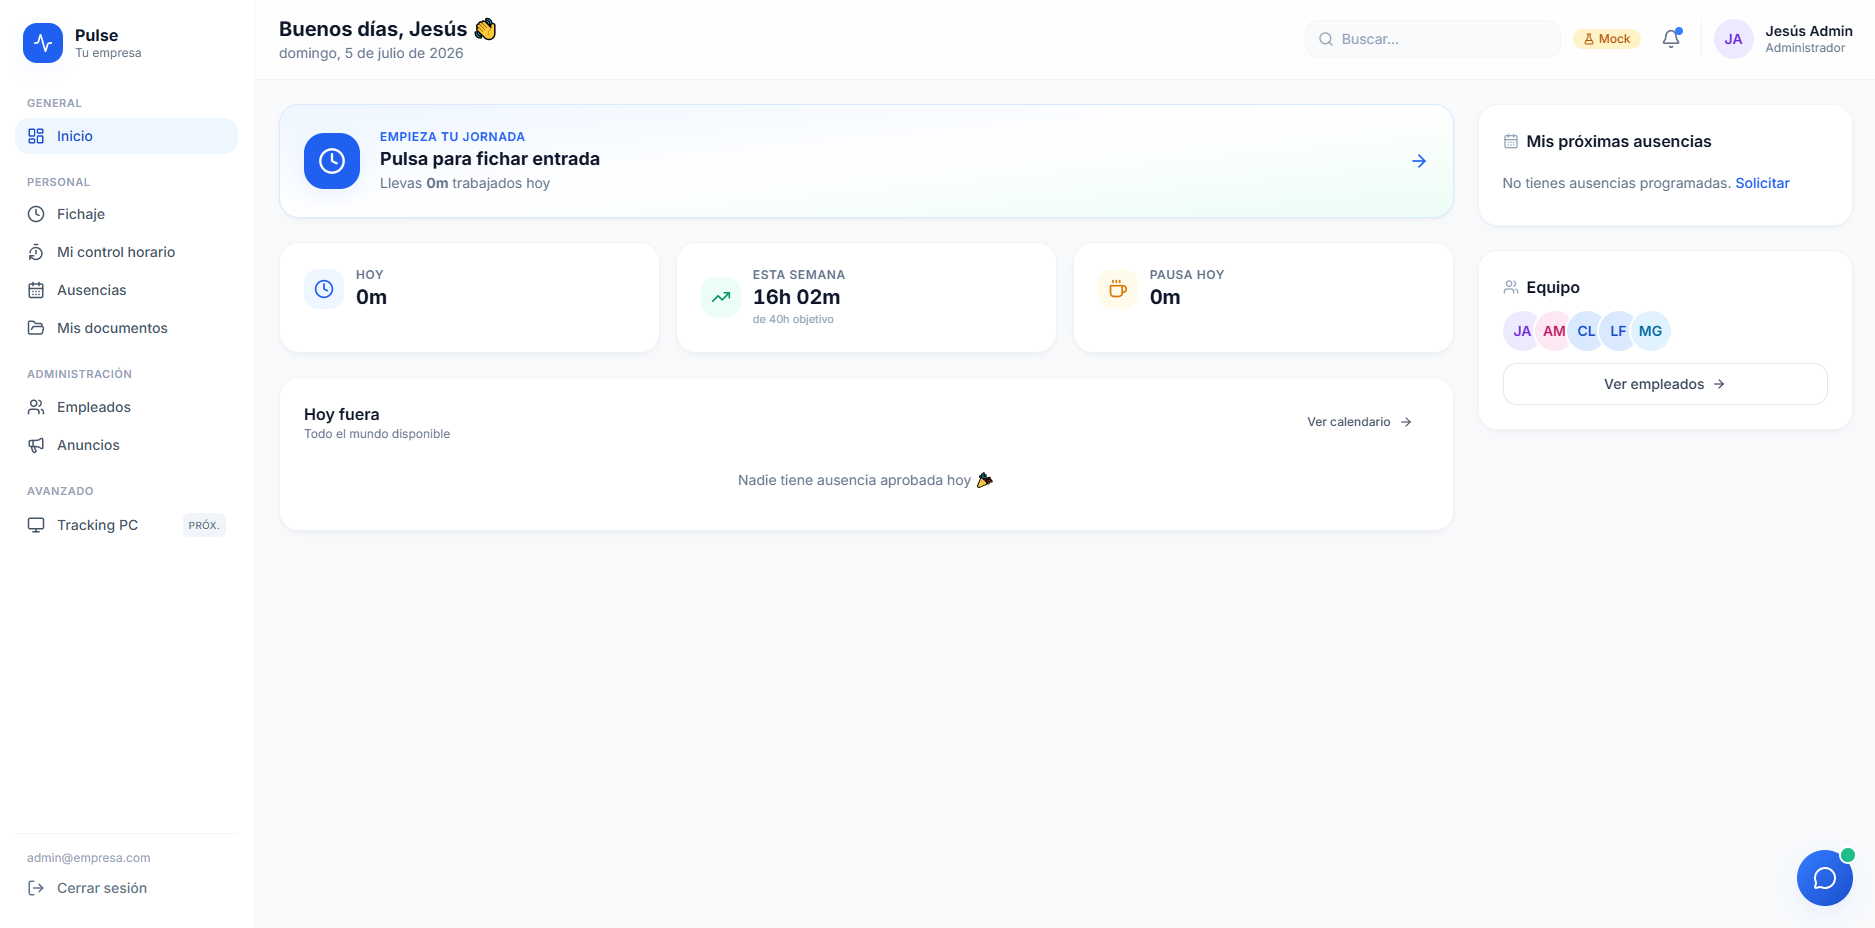This screenshot has width=1875, height=928.
Task: Click the coffee cup Pausa hoy icon
Action: click(1118, 289)
